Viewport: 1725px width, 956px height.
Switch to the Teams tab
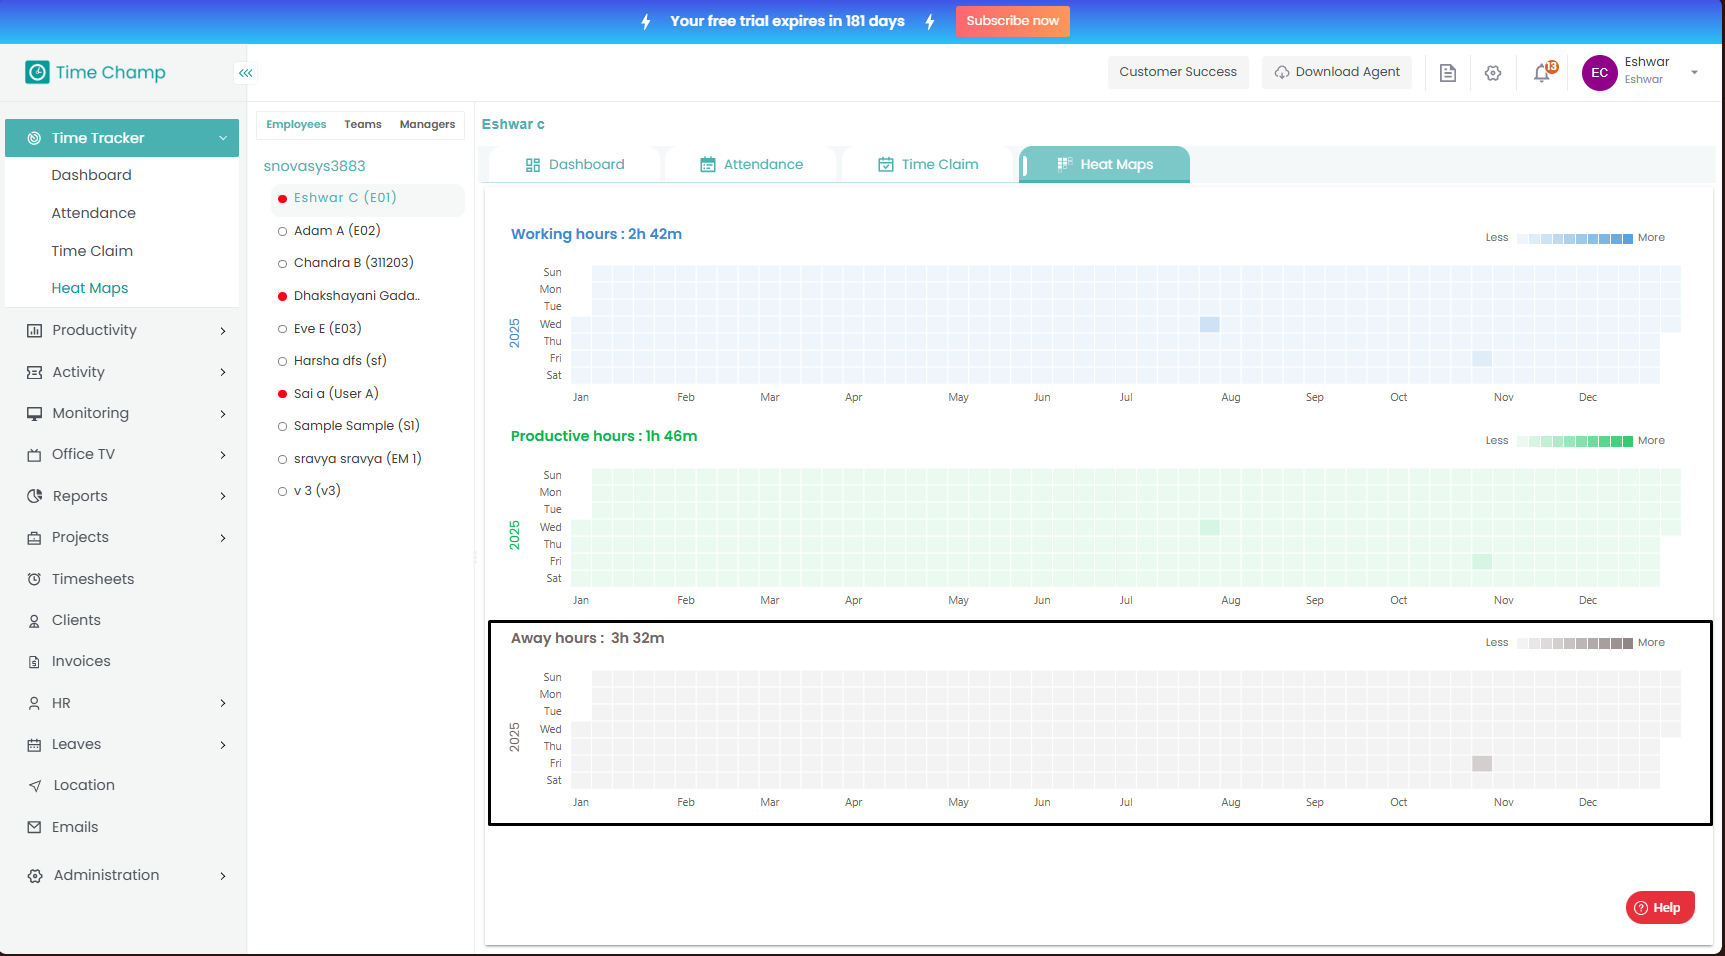[x=363, y=125]
